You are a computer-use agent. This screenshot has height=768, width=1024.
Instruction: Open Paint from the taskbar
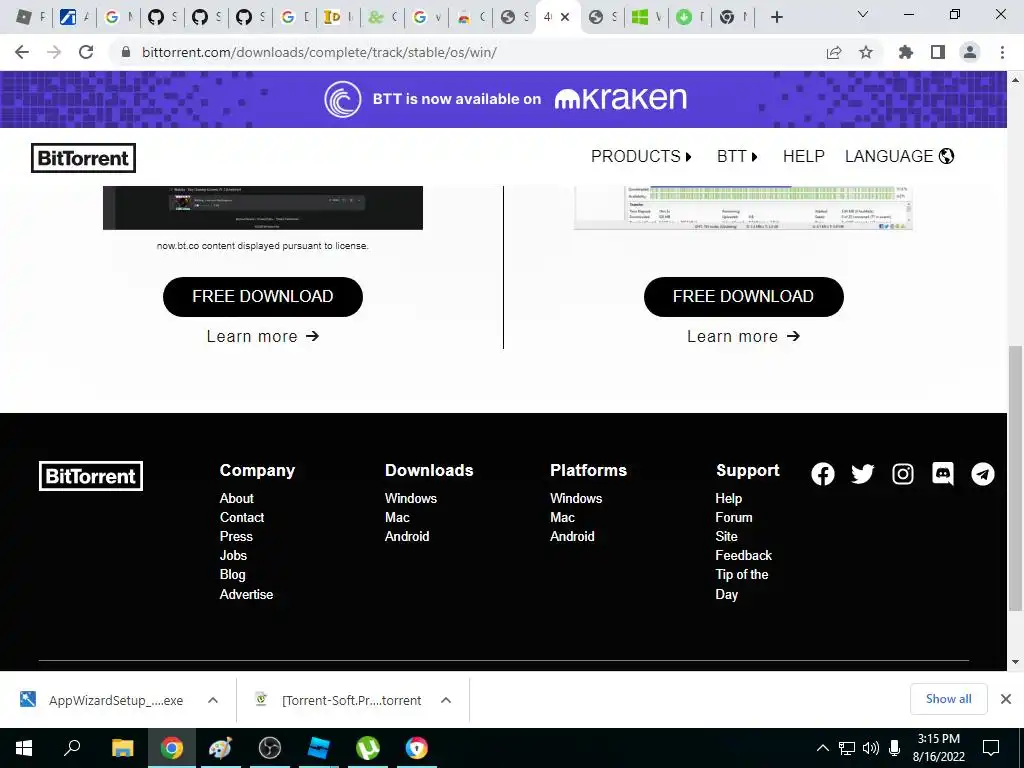click(220, 748)
